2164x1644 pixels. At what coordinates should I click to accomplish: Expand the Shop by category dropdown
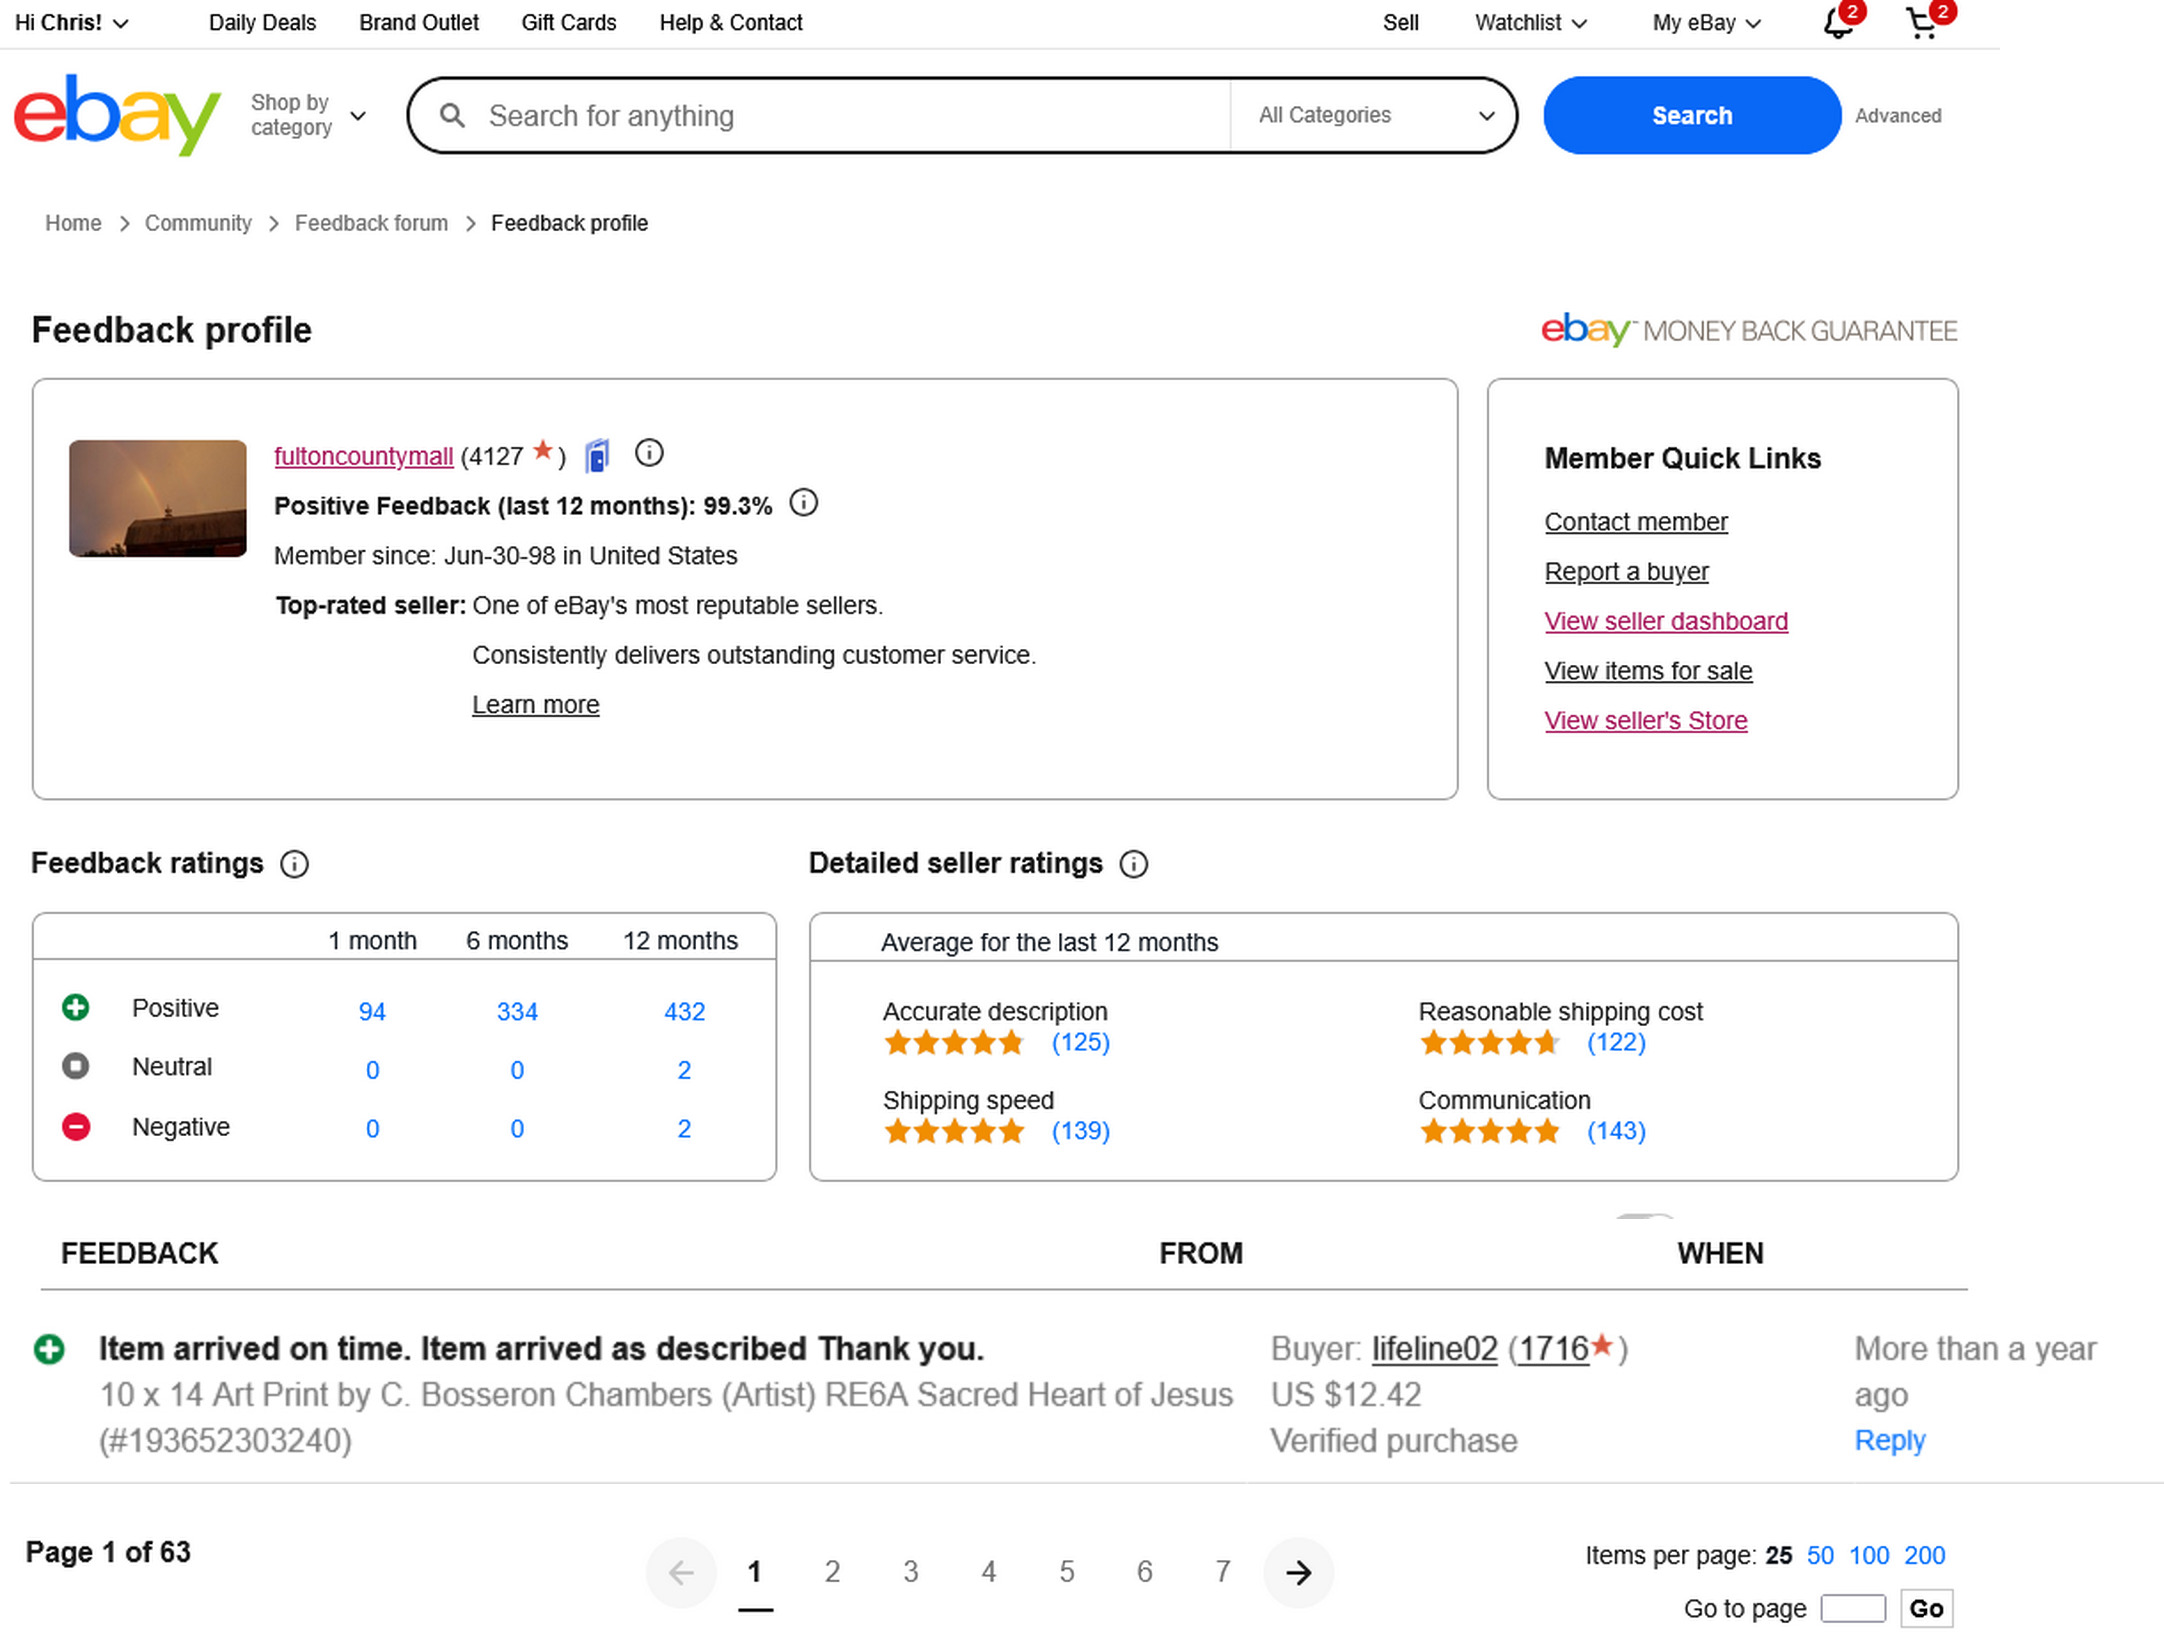[308, 115]
